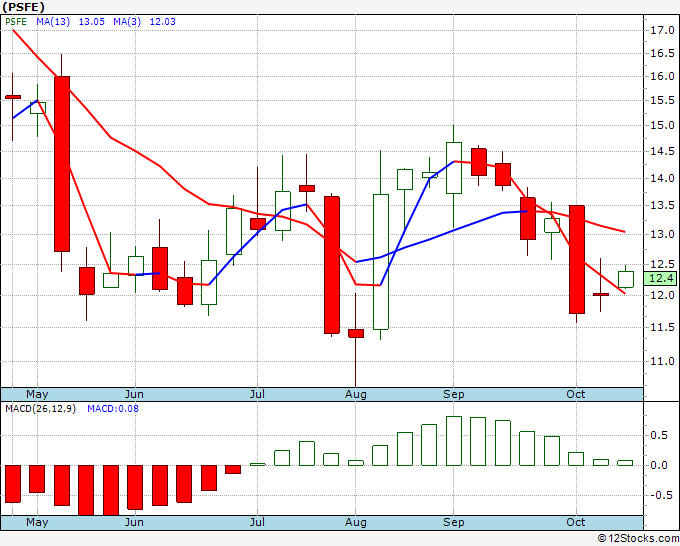Click the 12.0 price axis label
The height and width of the screenshot is (546, 680).
coord(662,295)
